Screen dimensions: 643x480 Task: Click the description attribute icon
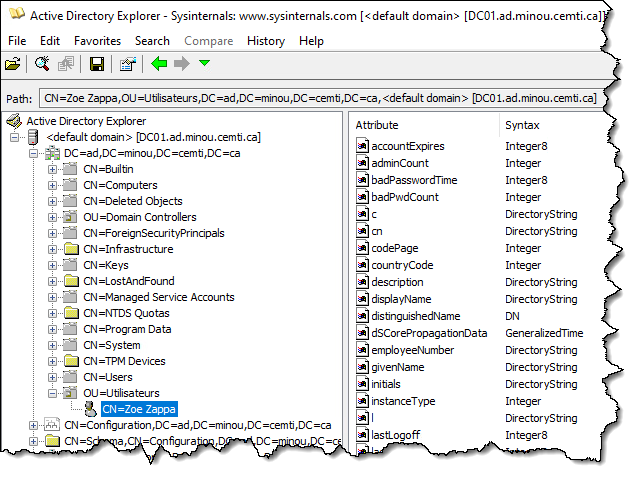363,282
